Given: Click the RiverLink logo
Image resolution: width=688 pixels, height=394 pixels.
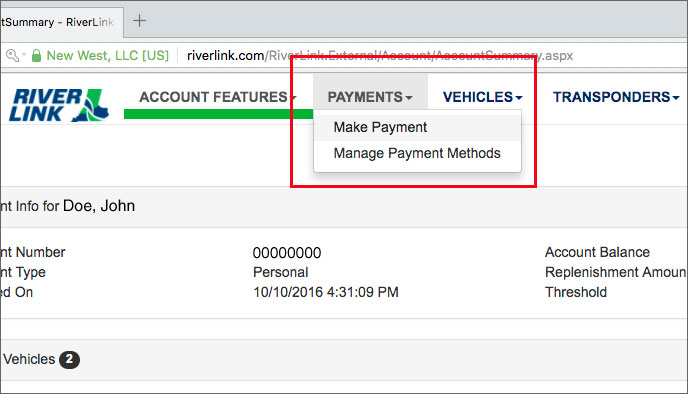Looking at the screenshot, I should tap(59, 105).
